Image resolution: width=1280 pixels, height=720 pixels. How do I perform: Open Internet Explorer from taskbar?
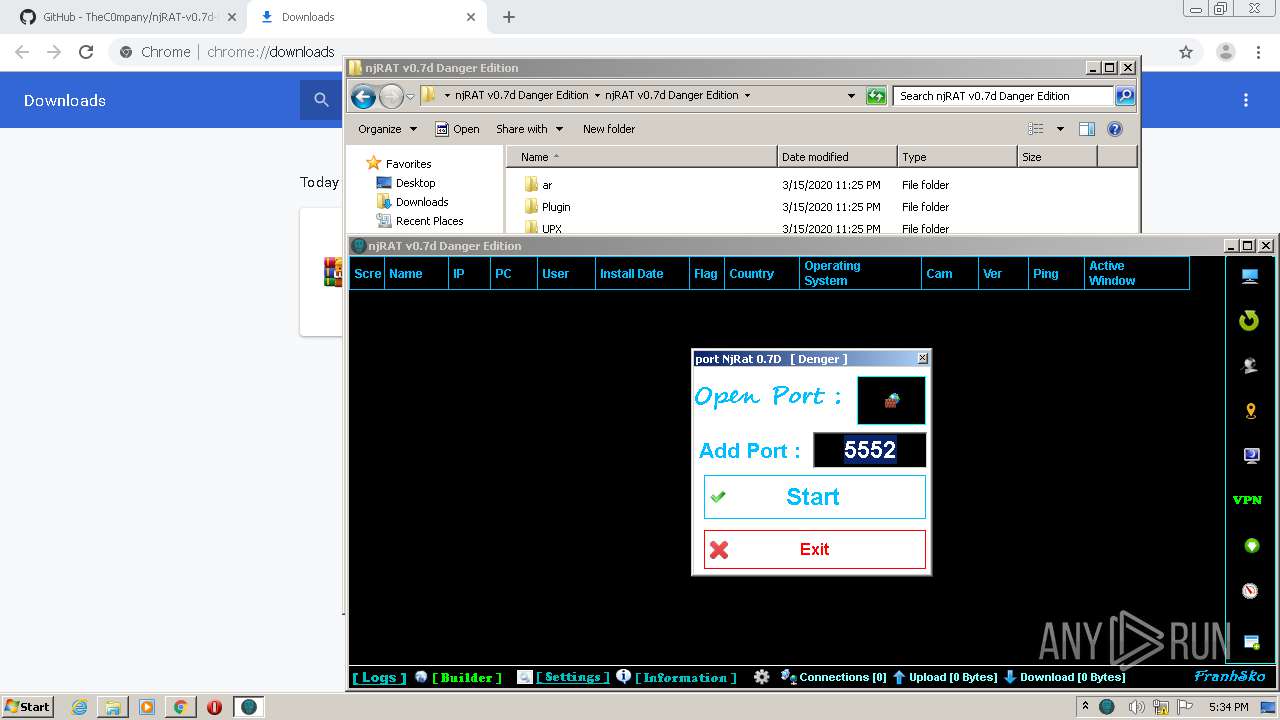[79, 707]
